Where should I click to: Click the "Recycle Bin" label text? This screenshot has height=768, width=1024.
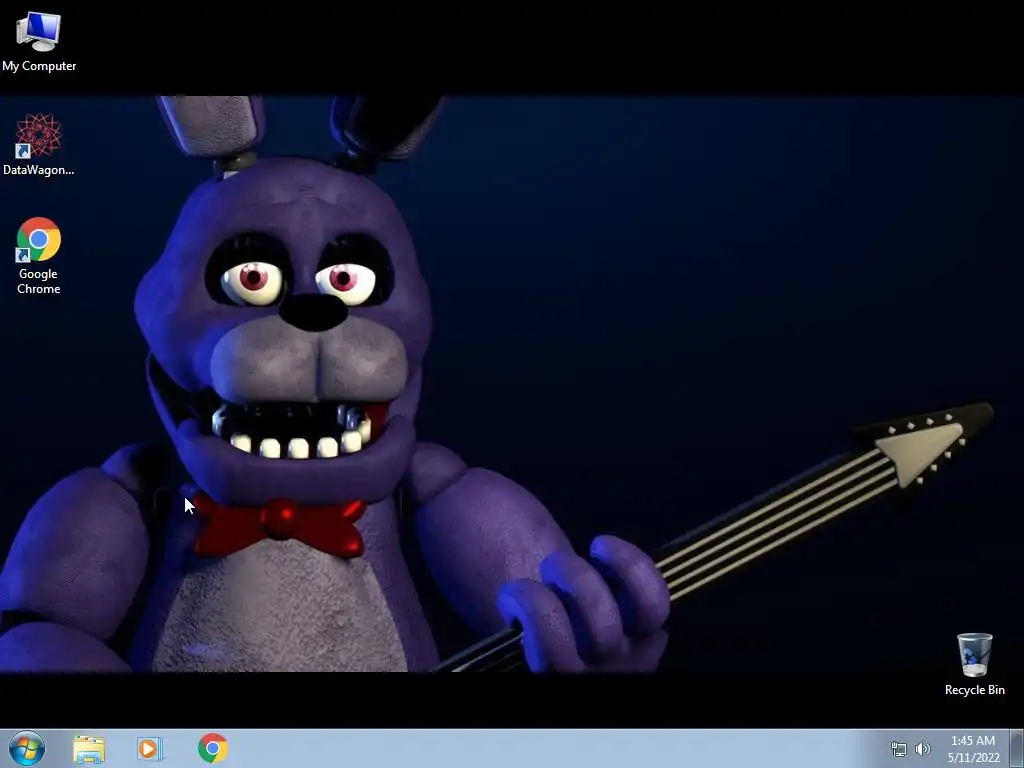point(974,690)
